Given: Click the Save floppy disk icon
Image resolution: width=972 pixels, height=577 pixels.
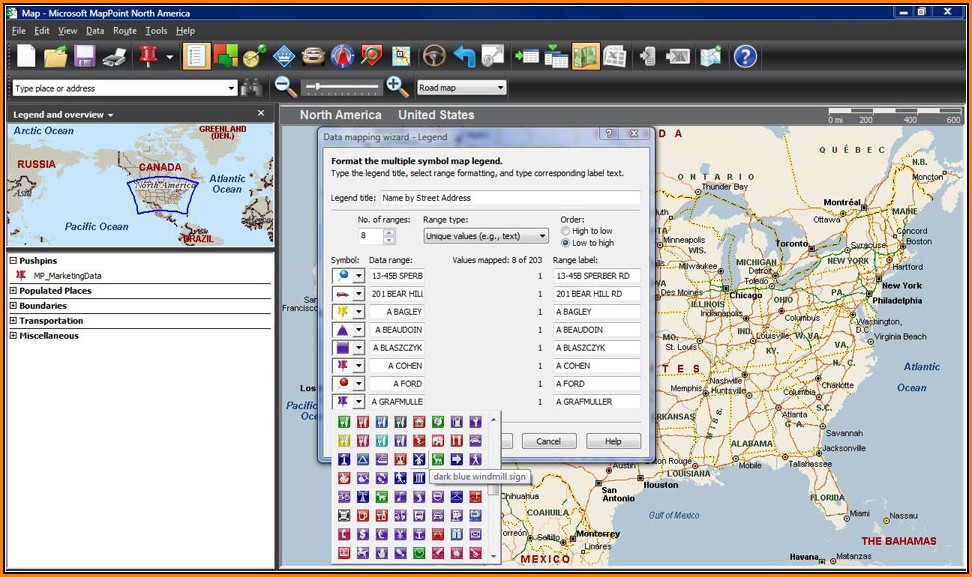Looking at the screenshot, I should [x=85, y=56].
